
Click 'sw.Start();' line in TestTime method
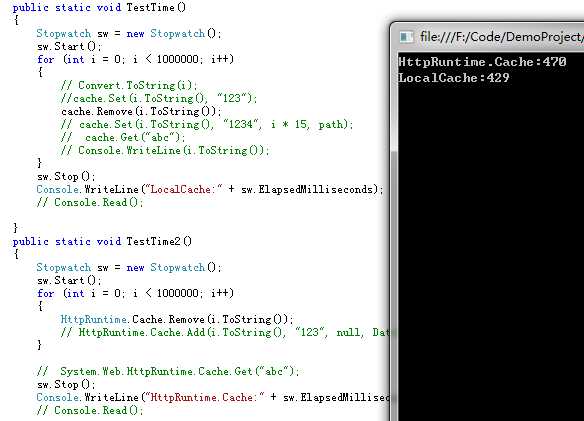click(69, 47)
